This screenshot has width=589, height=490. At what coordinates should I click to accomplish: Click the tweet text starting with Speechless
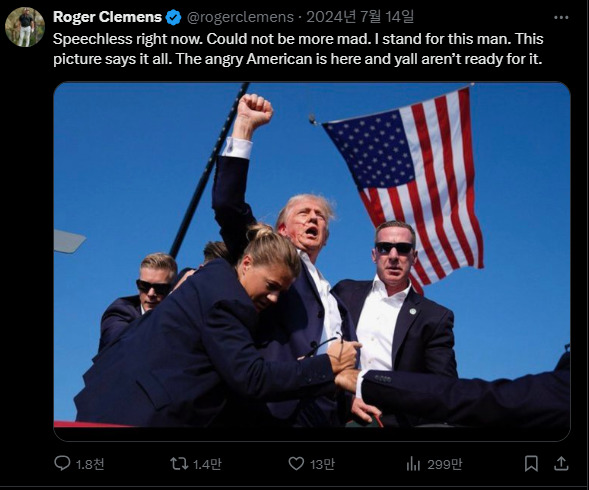(x=298, y=49)
